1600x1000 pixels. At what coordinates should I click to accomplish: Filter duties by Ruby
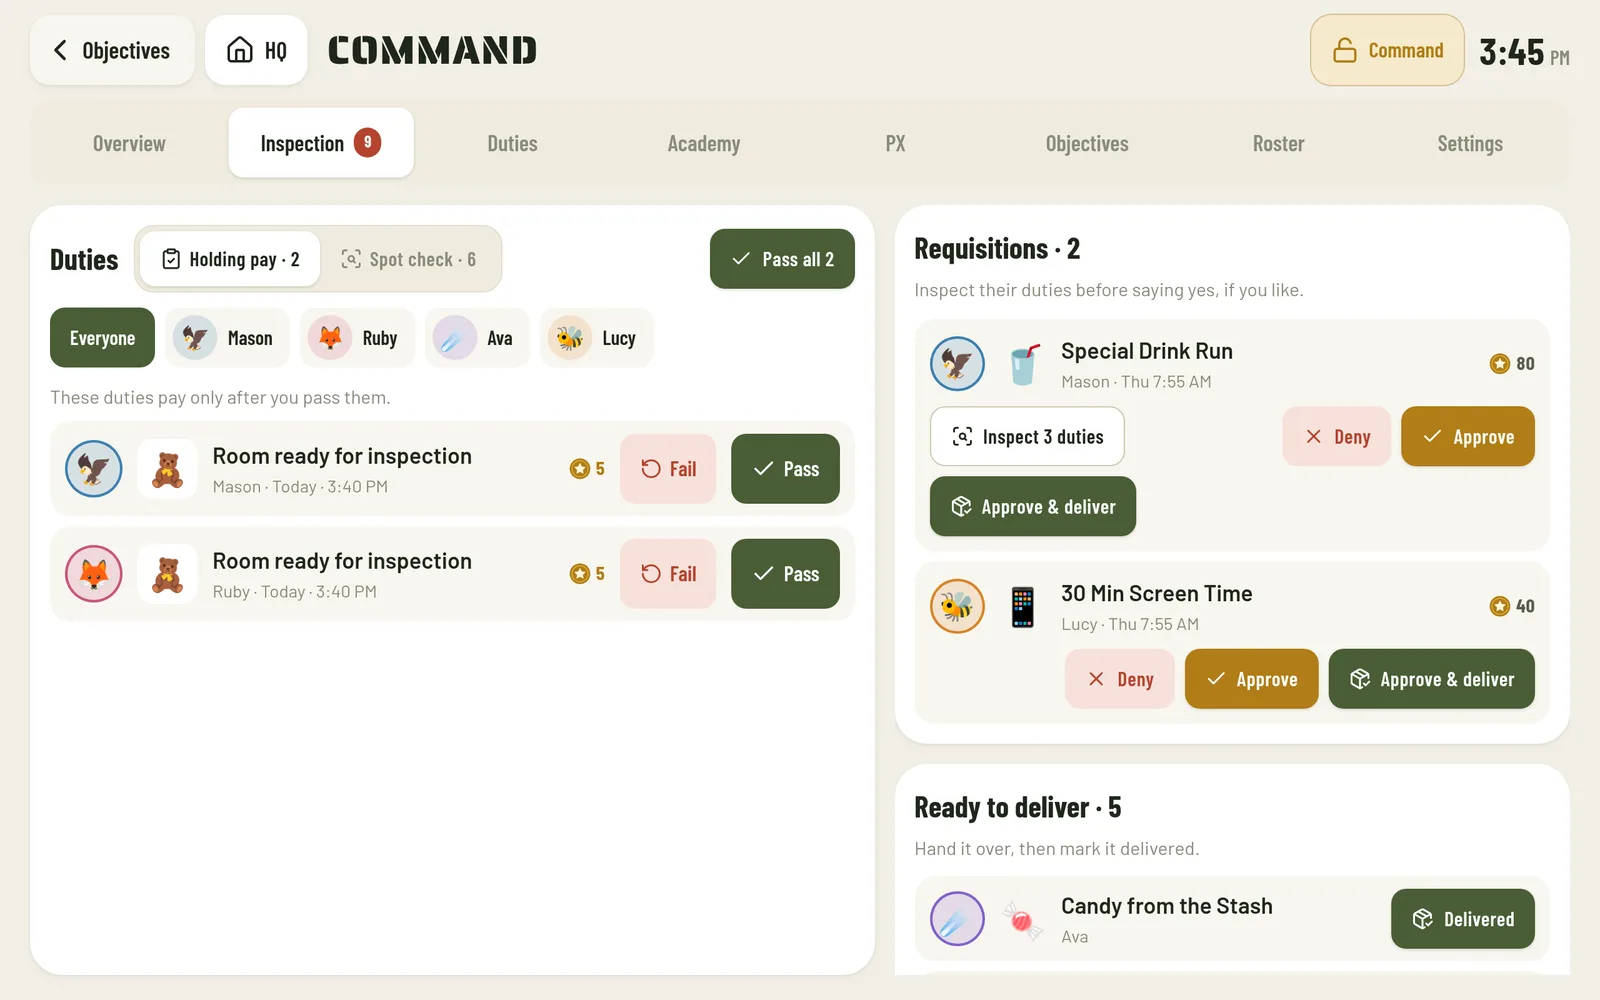[x=357, y=338]
